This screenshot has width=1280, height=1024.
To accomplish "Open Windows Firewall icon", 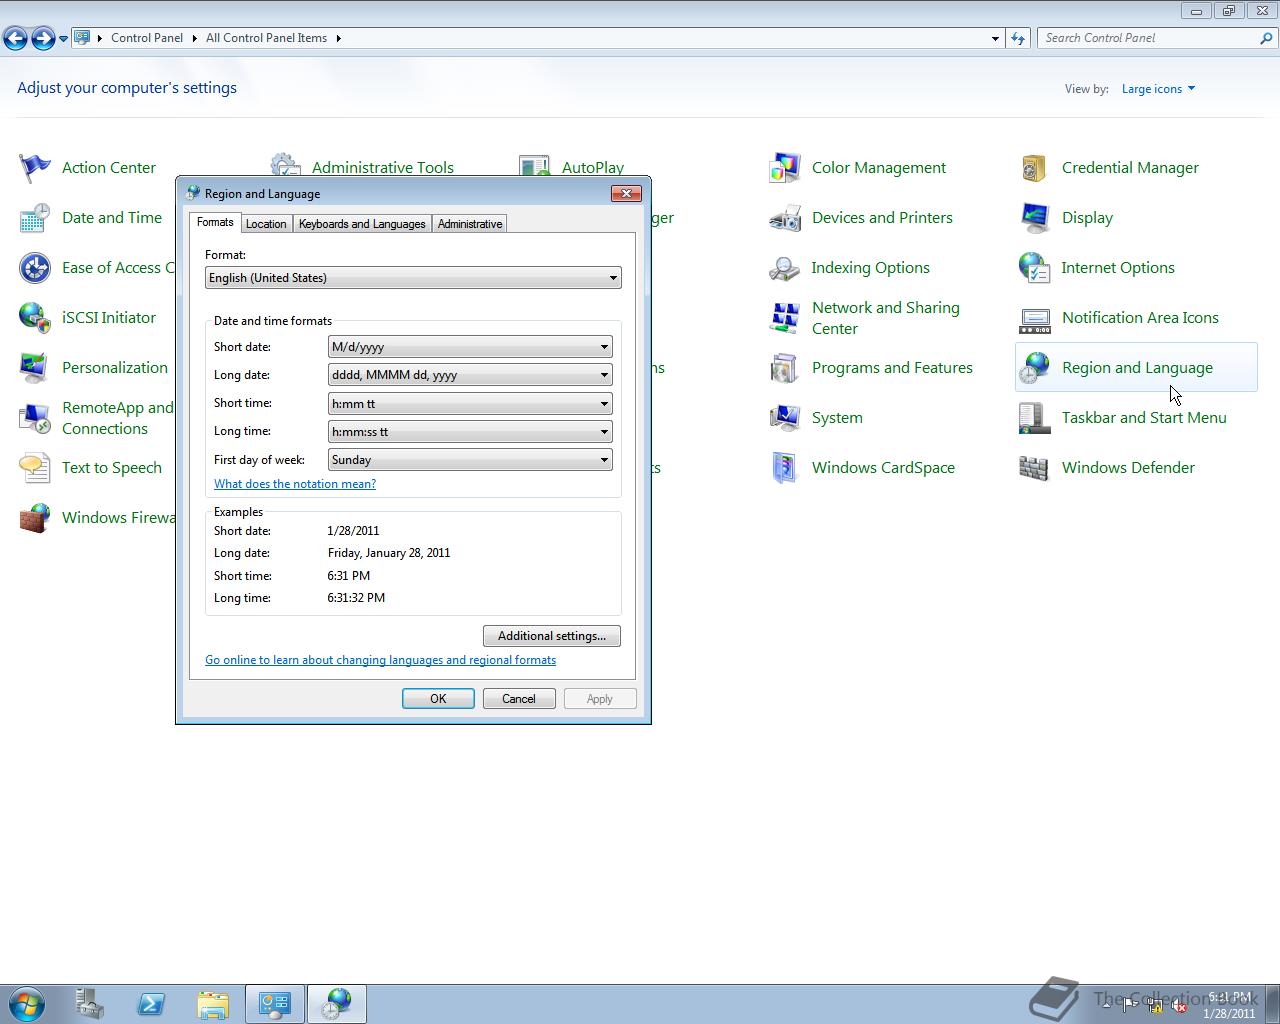I will click(x=35, y=518).
